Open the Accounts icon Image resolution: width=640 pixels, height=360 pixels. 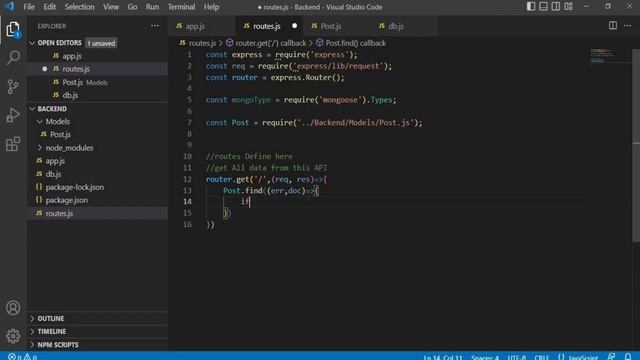click(x=13, y=308)
